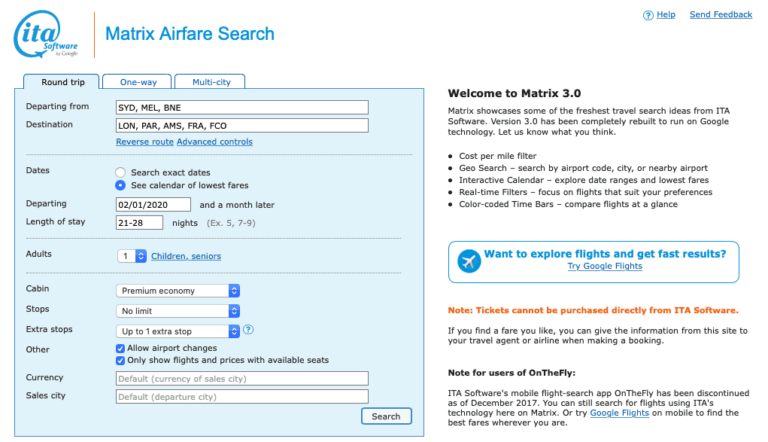Select See calendar of lowest fares option
Image resolution: width=768 pixels, height=442 pixels.
[120, 185]
